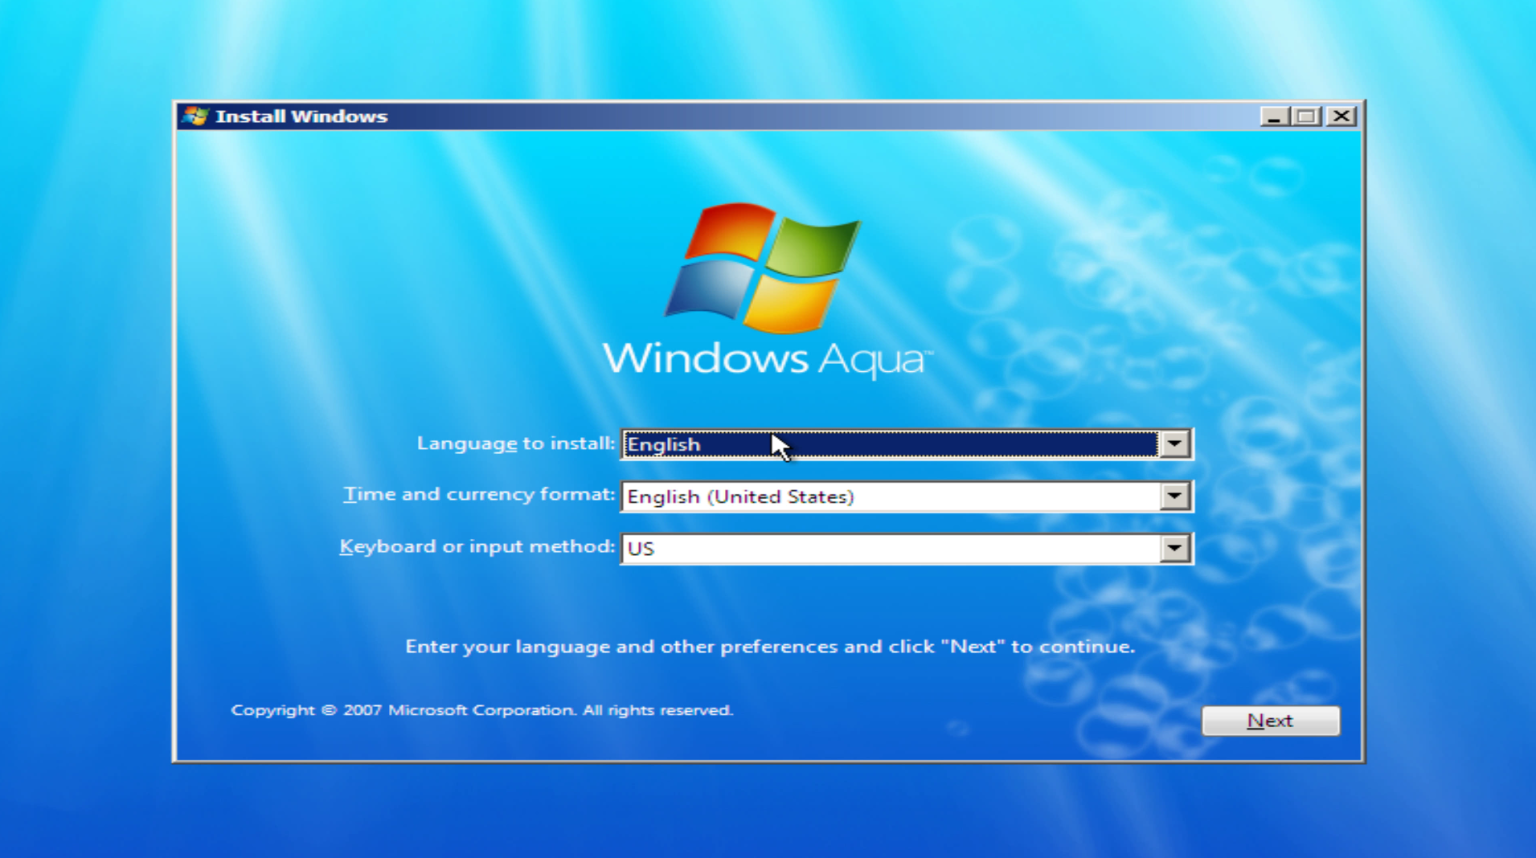Screen dimensions: 1536x858
Task: Click the instruction text about clicking Next
Action: [x=770, y=646]
